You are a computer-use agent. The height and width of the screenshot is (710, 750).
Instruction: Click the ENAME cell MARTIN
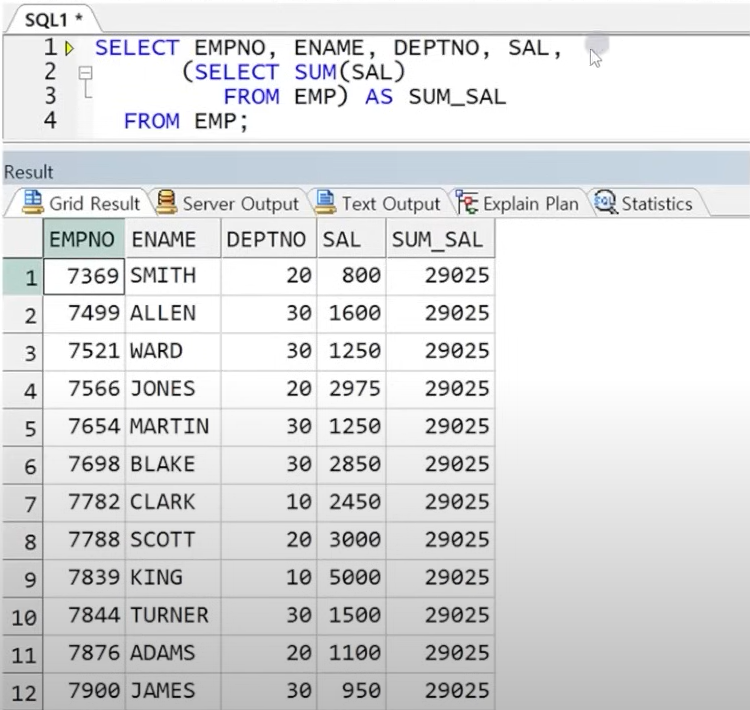173,427
